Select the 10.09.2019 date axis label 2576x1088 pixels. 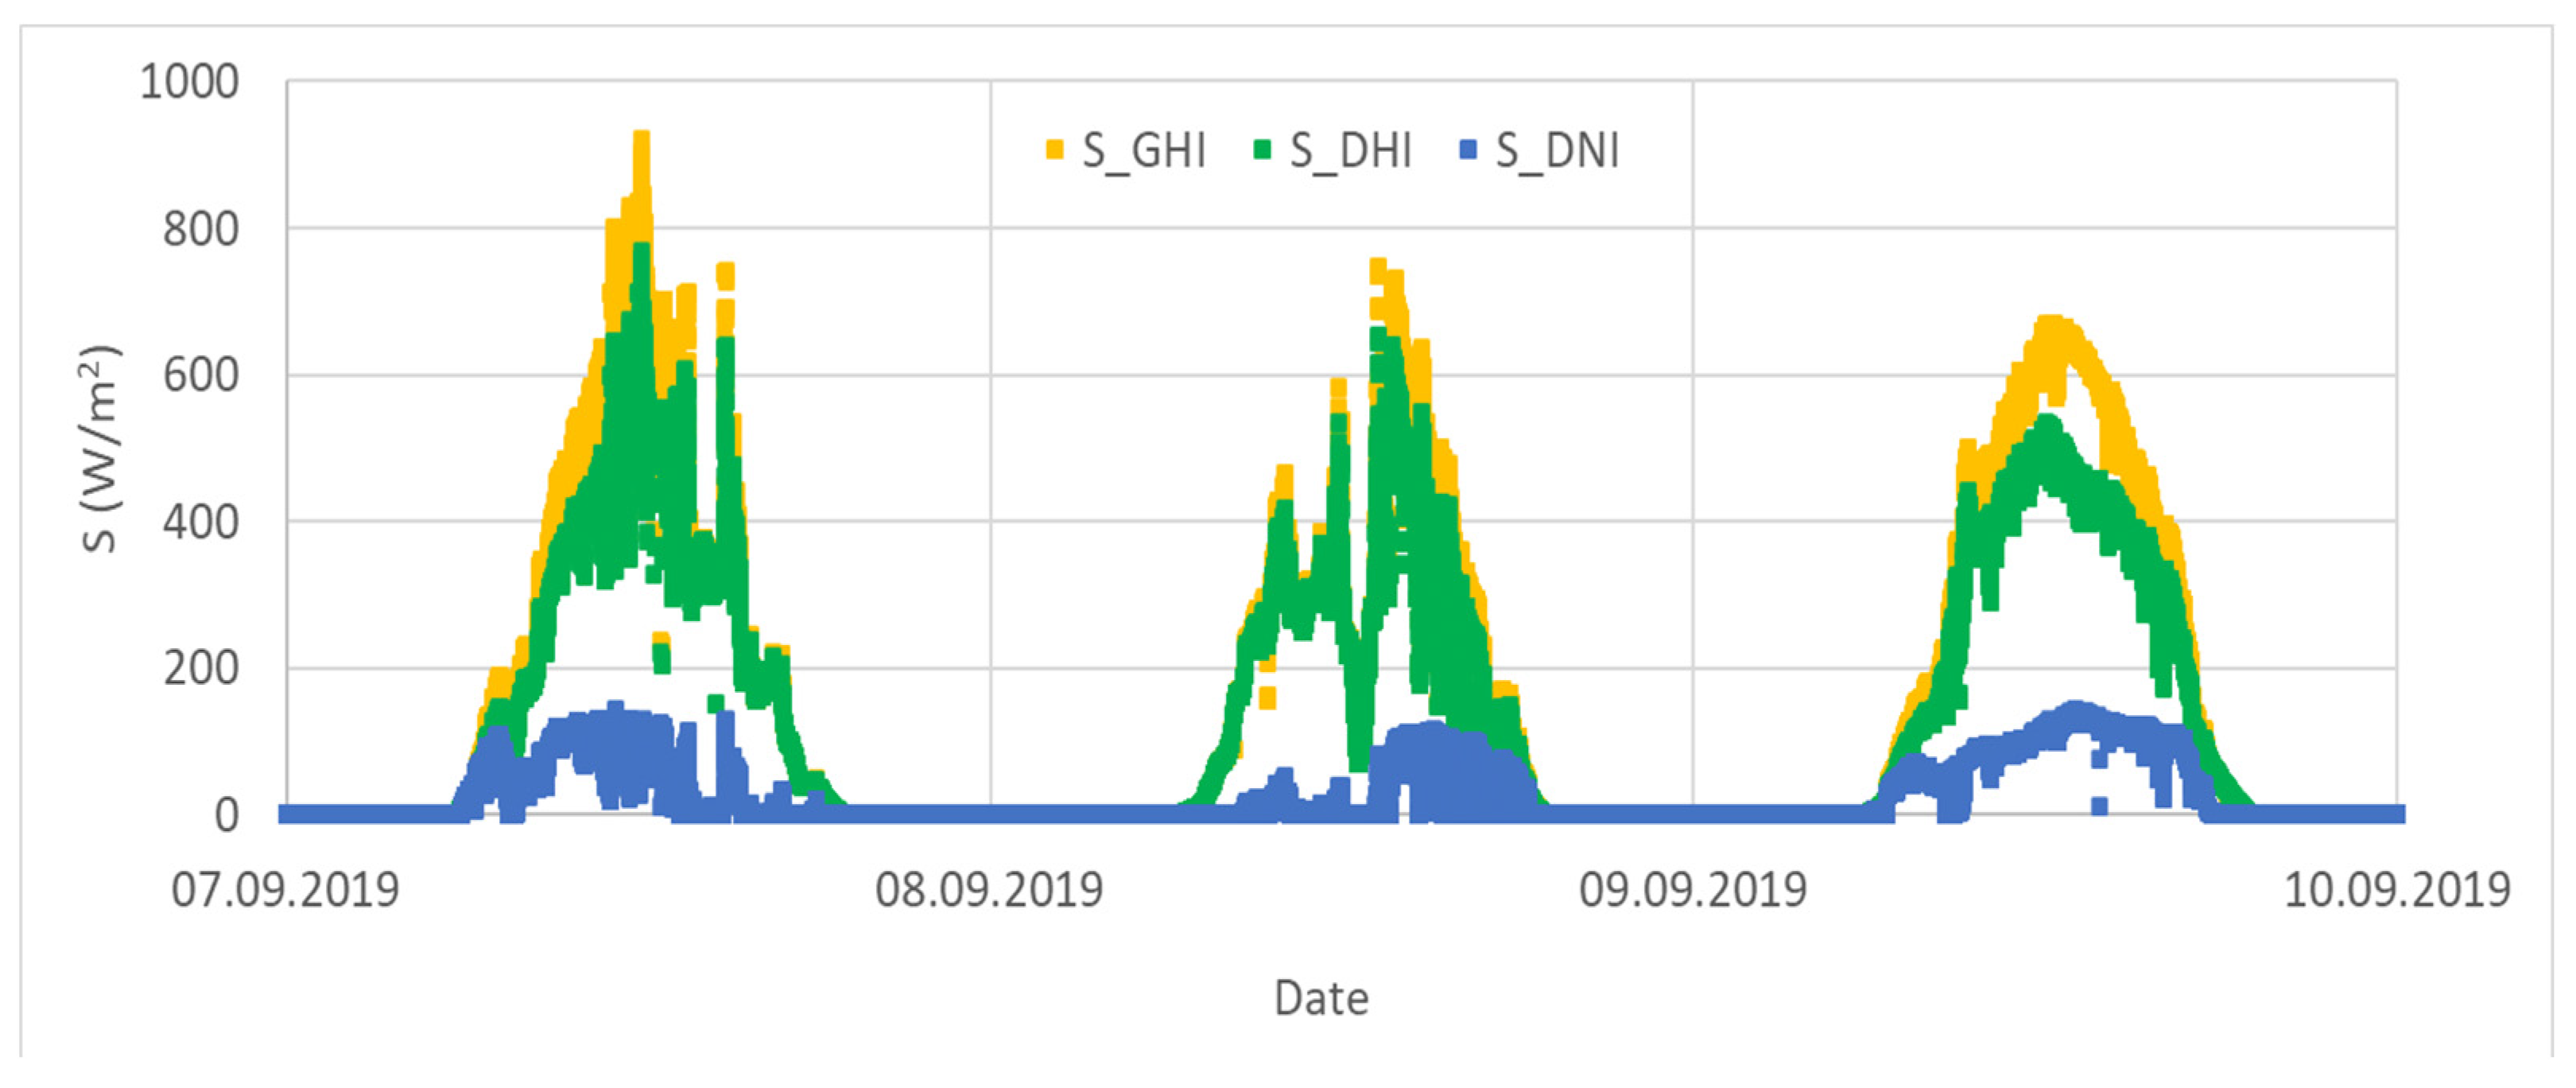click(x=2397, y=889)
